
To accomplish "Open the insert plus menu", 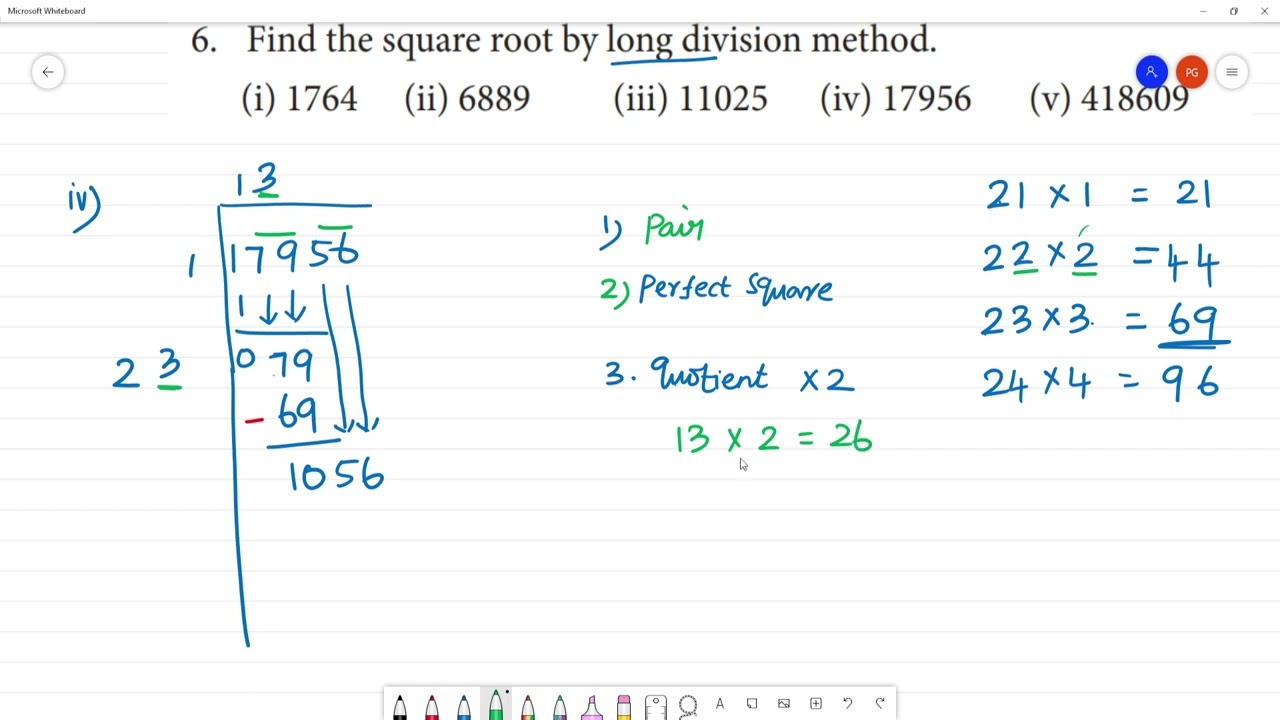I will (x=816, y=704).
